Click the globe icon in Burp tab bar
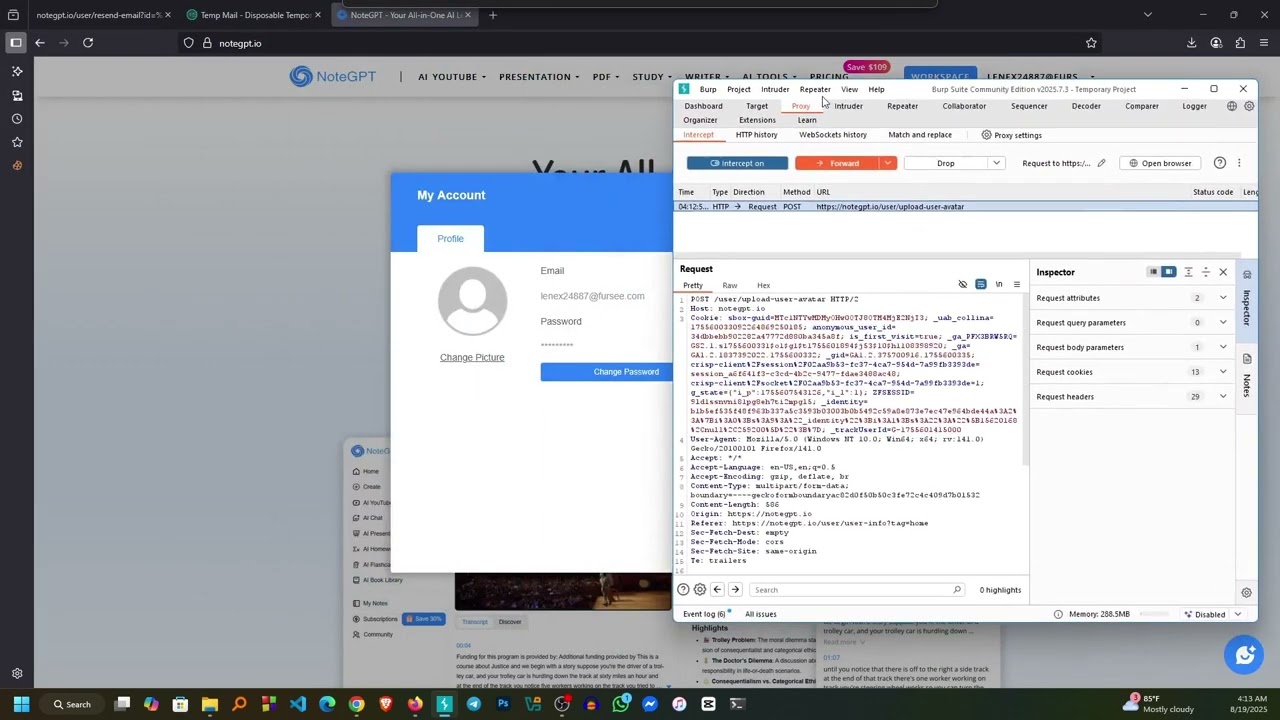 coord(1232,106)
